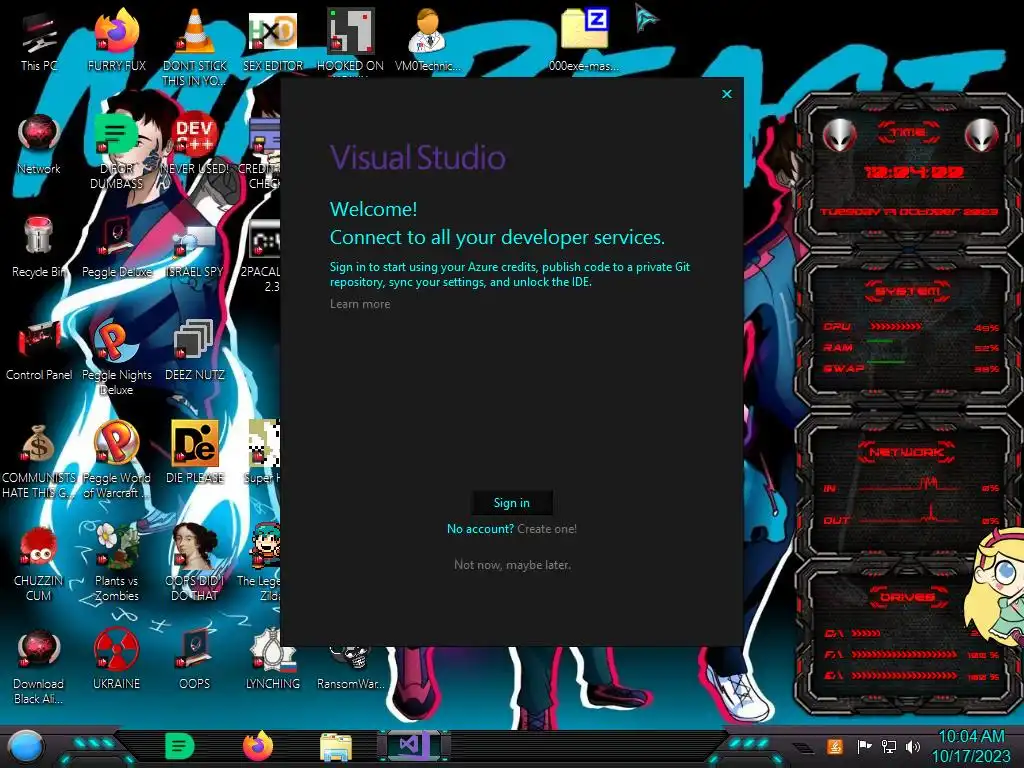This screenshot has height=768, width=1024.
Task: Select the HOOKED ON desktop shortcut
Action: coord(350,40)
